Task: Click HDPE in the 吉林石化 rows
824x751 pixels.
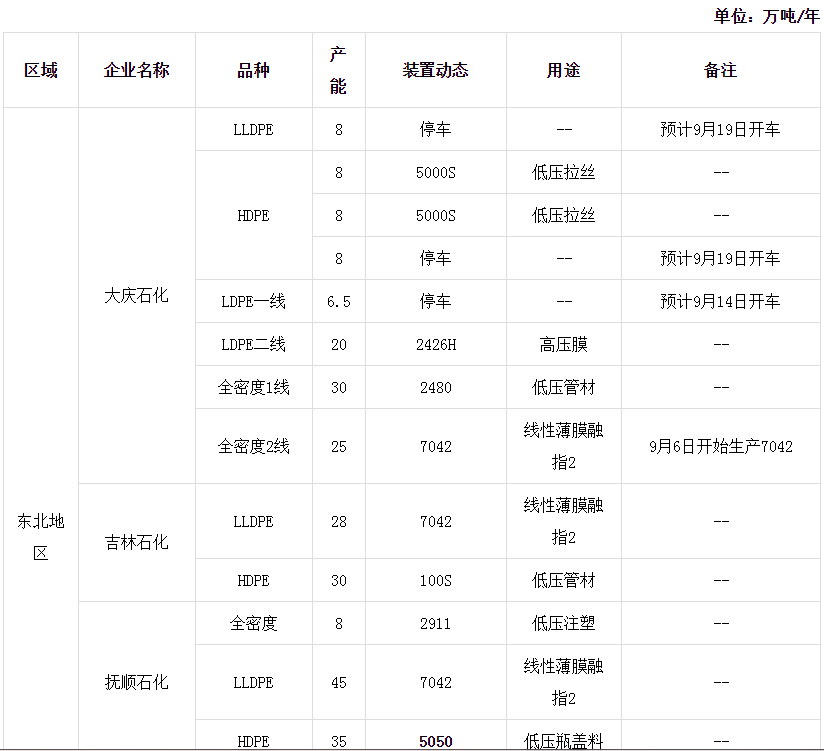Action: 253,581
